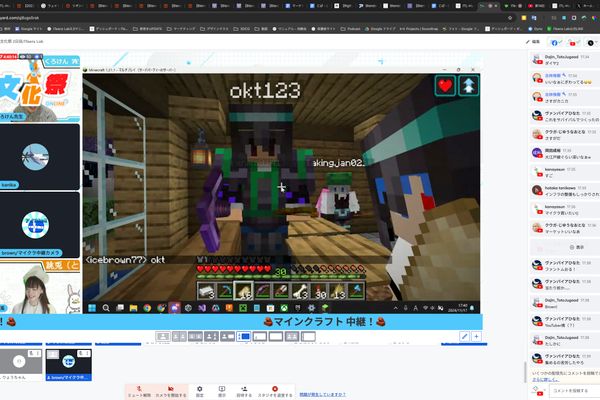Screen dimensions: 600x400
Task: Open Visual Studio from the shared taskbar
Action: point(202,308)
